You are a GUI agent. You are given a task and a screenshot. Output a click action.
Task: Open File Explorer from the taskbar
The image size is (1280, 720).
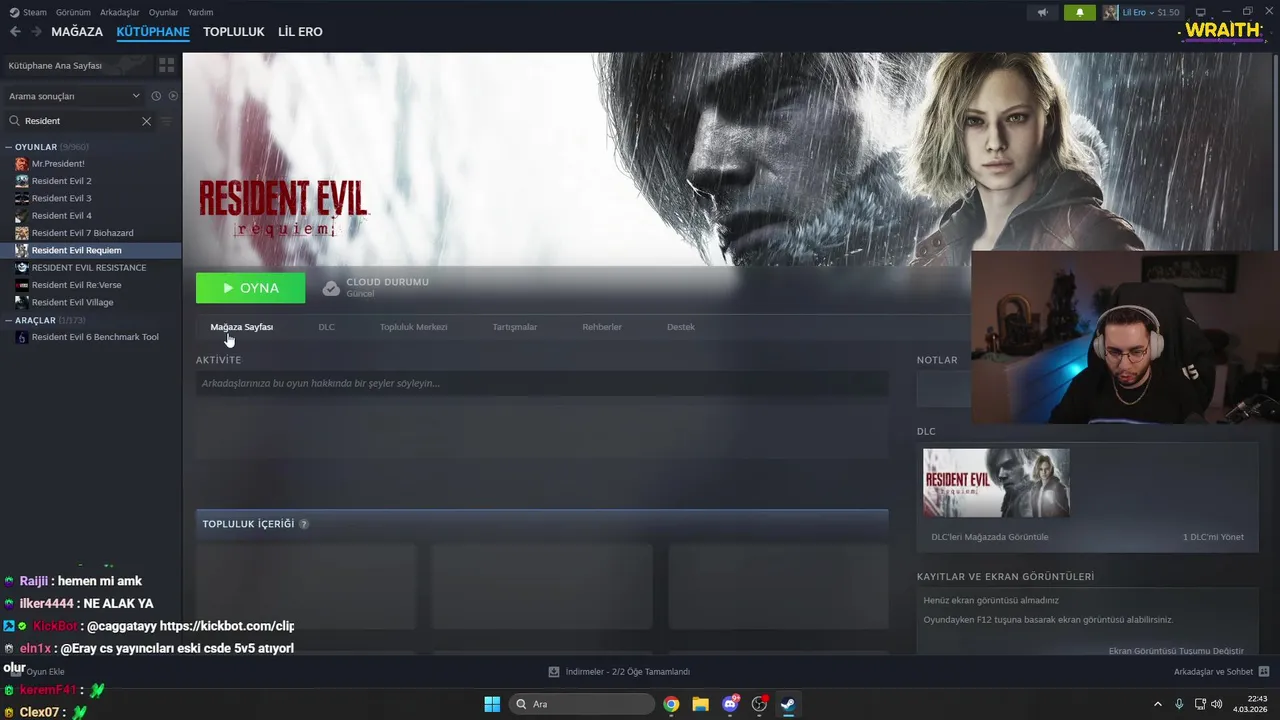pos(700,704)
